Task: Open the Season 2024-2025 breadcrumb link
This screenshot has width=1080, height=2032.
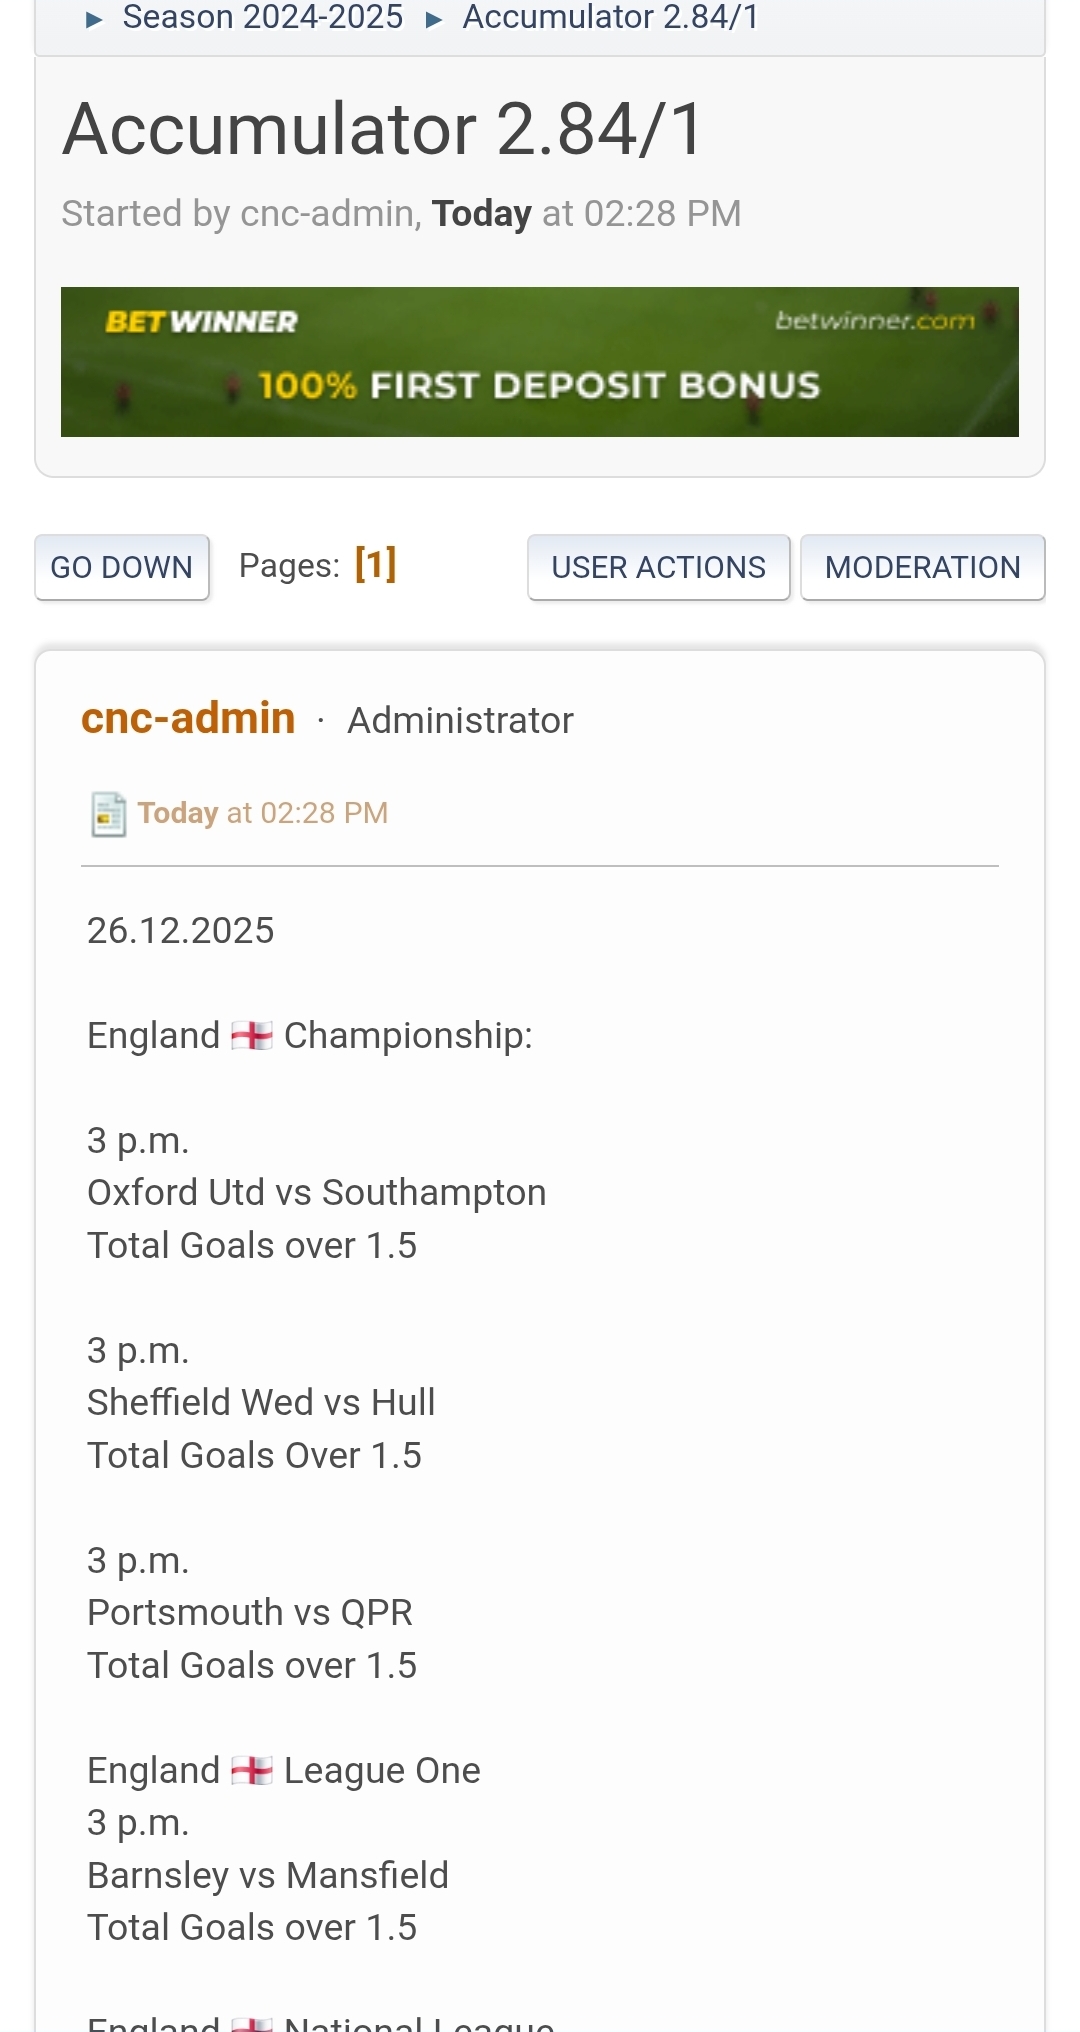Action: pos(262,17)
